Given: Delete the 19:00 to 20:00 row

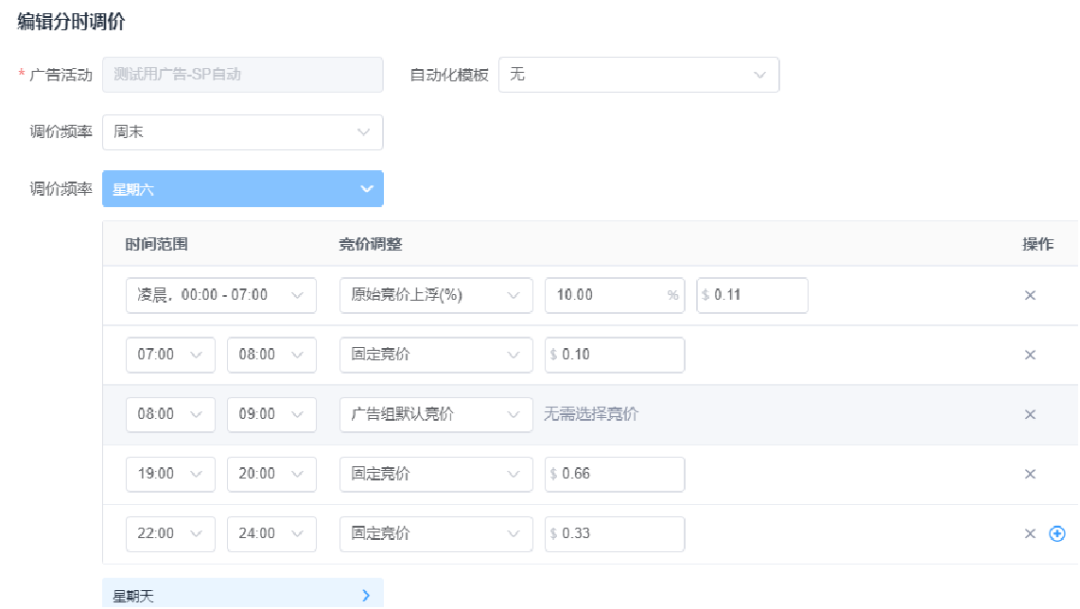Looking at the screenshot, I should coord(1030,474).
